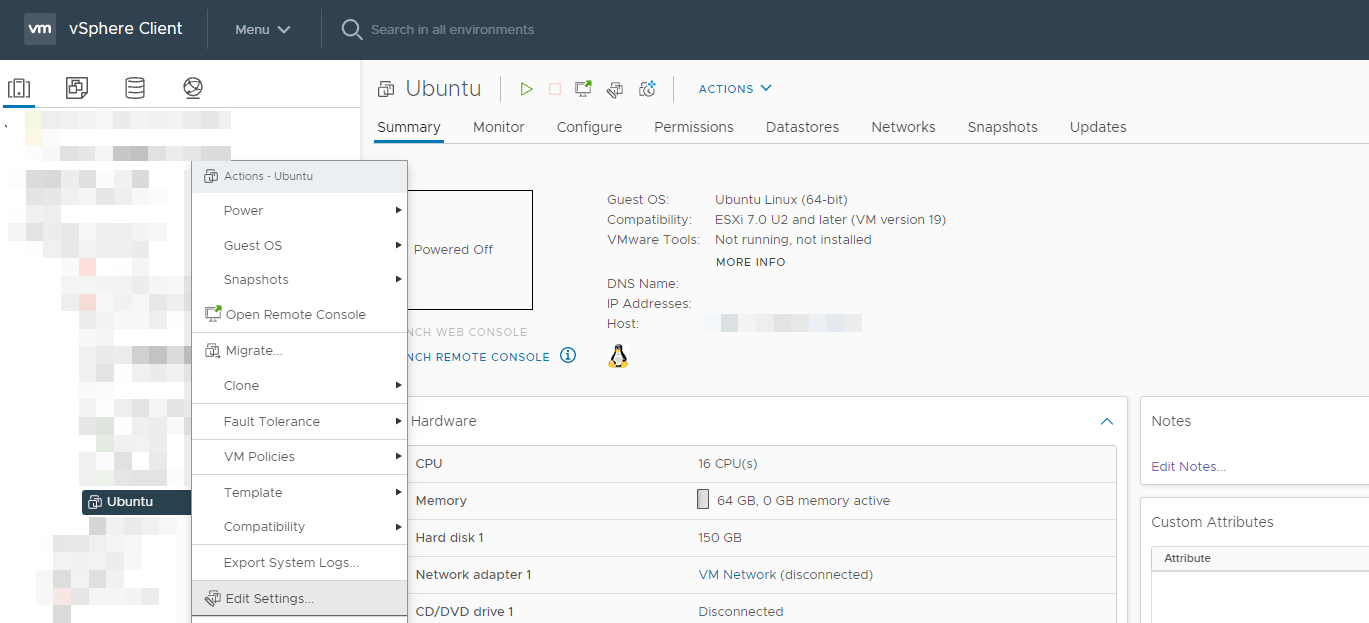
Task: Take a snapshot using the toolbar icon
Action: click(x=647, y=89)
